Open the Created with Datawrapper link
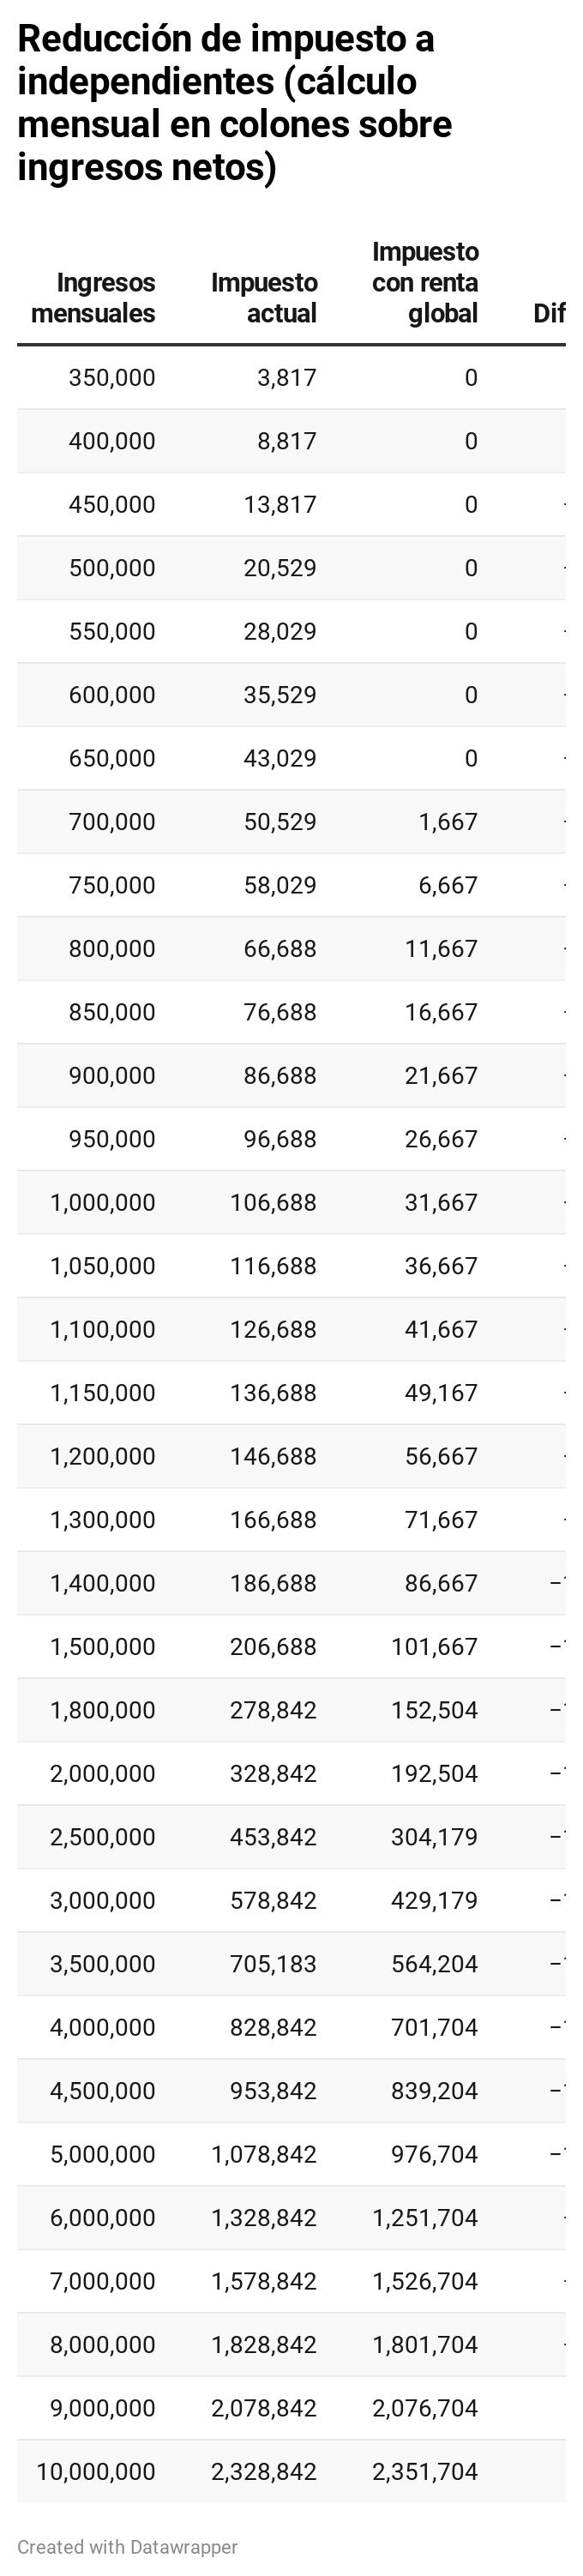 pos(128,2547)
